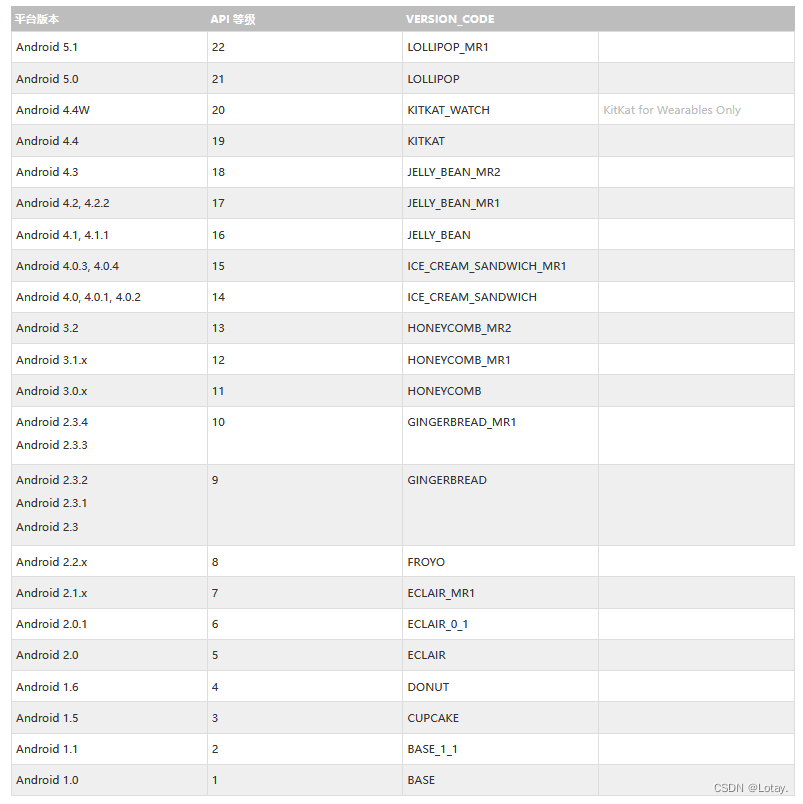Select the Android 2.3.1 entry
This screenshot has width=803, height=804.
click(51, 503)
